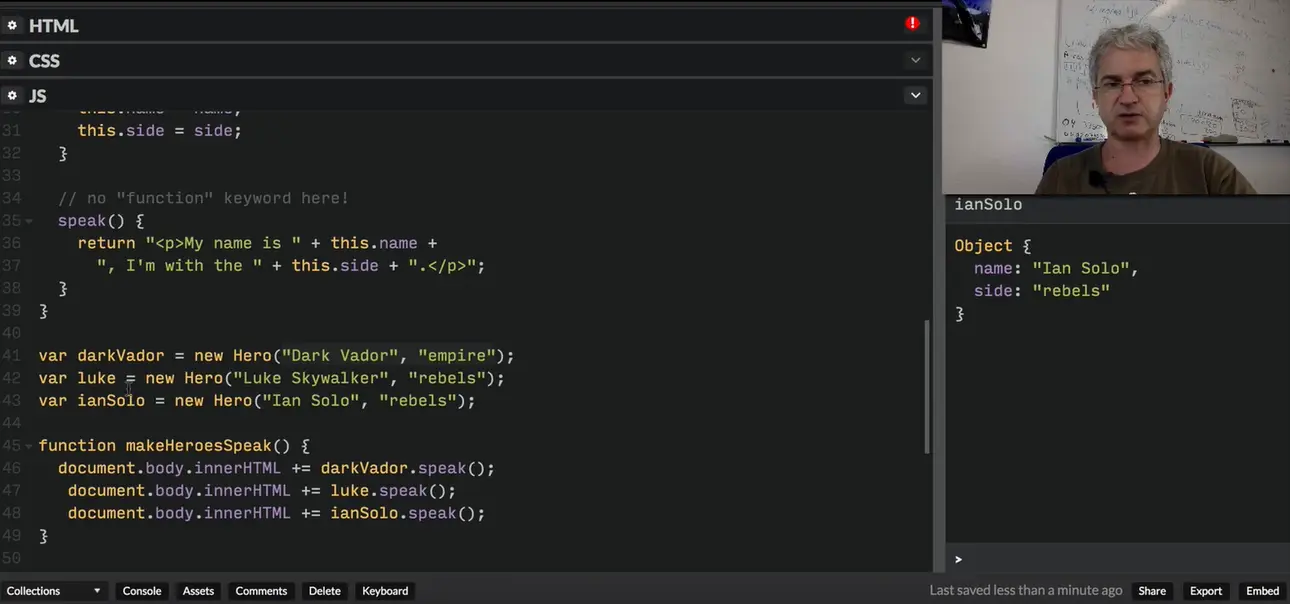This screenshot has width=1290, height=604.
Task: Expand the CSS panel dropdown chevron
Action: pyautogui.click(x=915, y=60)
